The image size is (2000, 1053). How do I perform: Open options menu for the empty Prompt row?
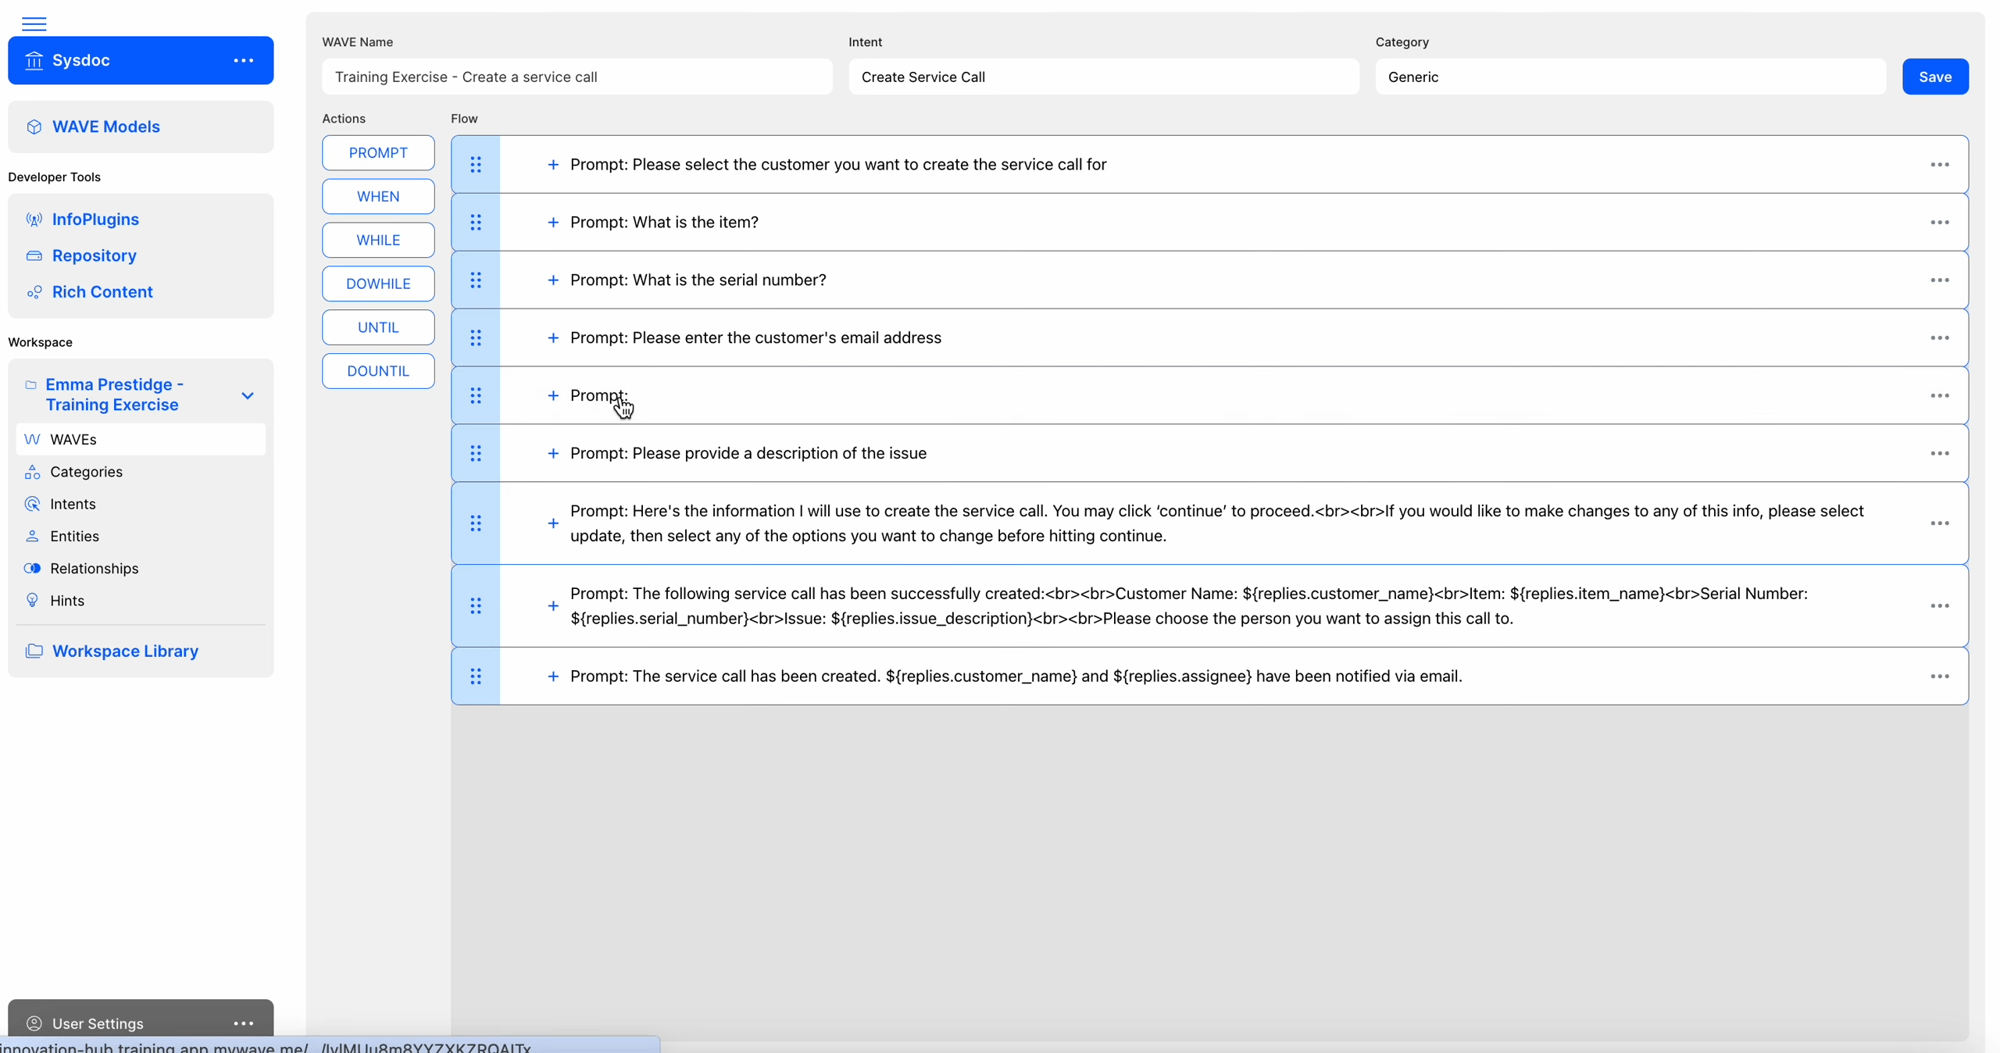click(x=1939, y=396)
